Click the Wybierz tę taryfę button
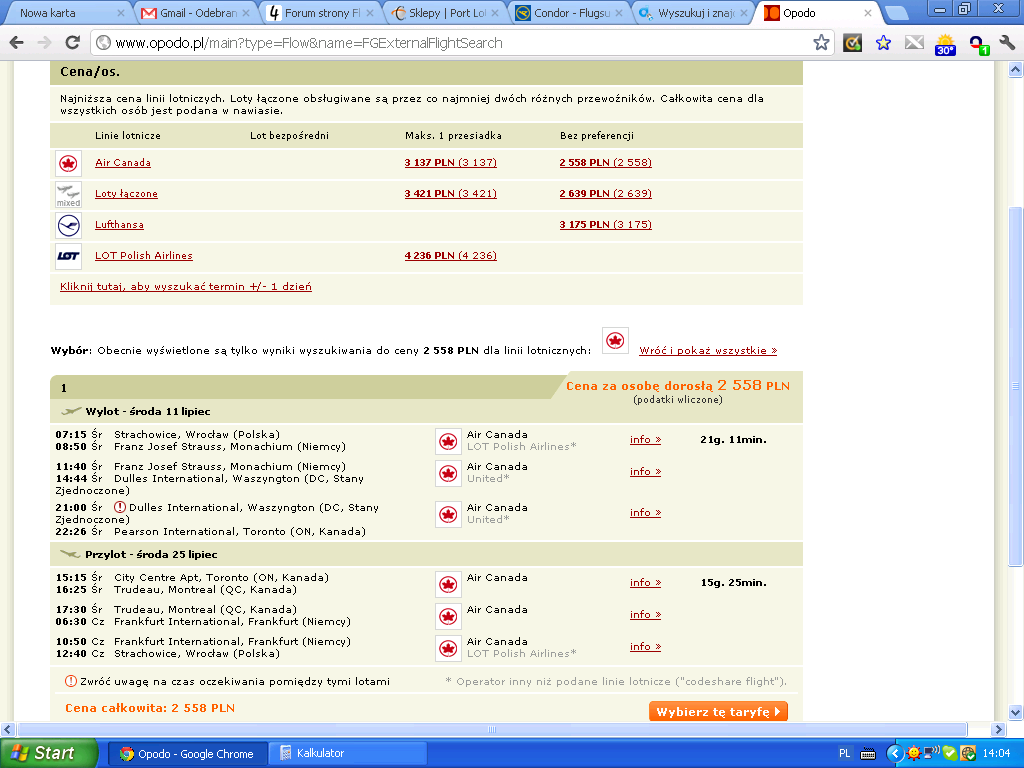Screen dimensions: 1024x768 coord(718,712)
